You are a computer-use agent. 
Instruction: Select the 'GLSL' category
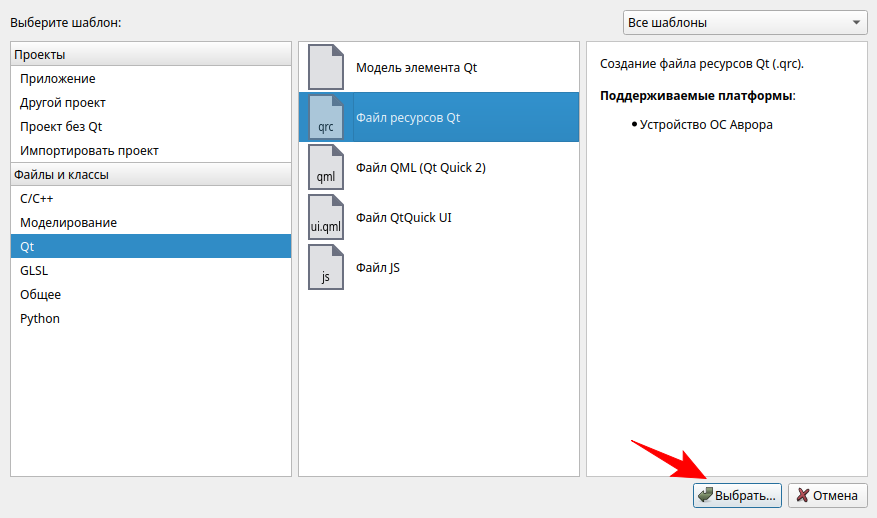click(34, 270)
